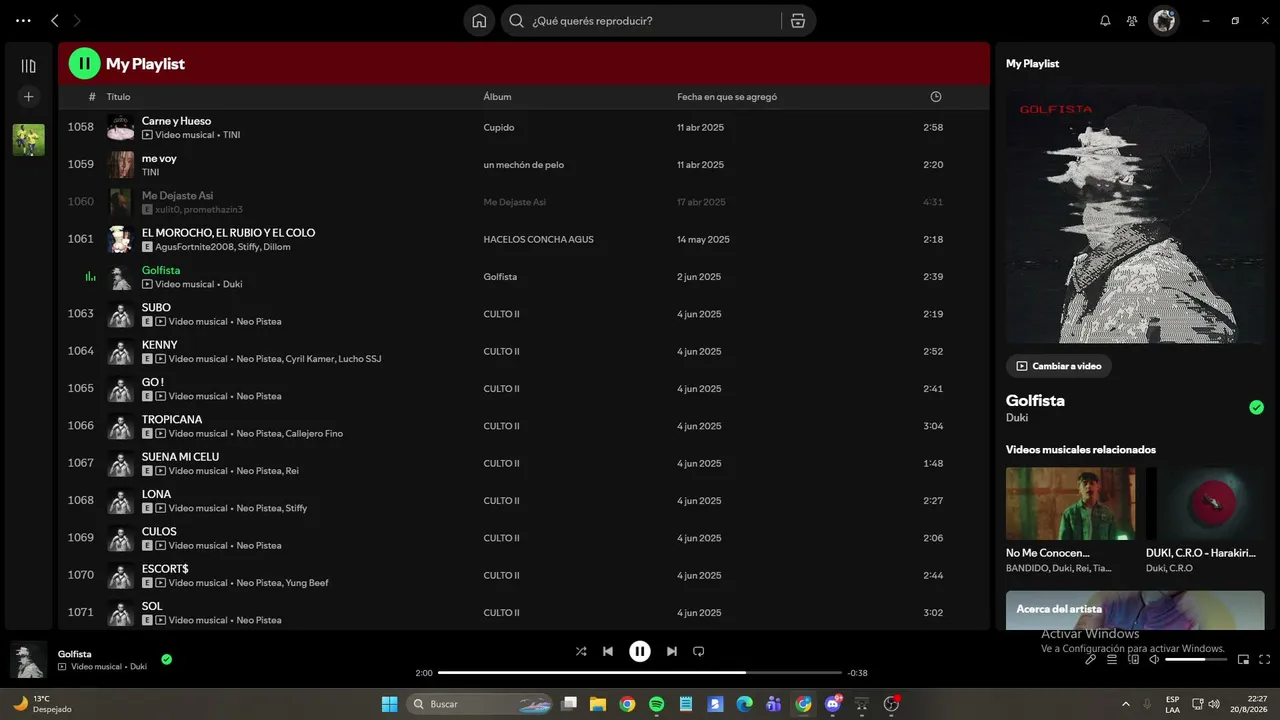Open the Home screen

click(x=479, y=20)
